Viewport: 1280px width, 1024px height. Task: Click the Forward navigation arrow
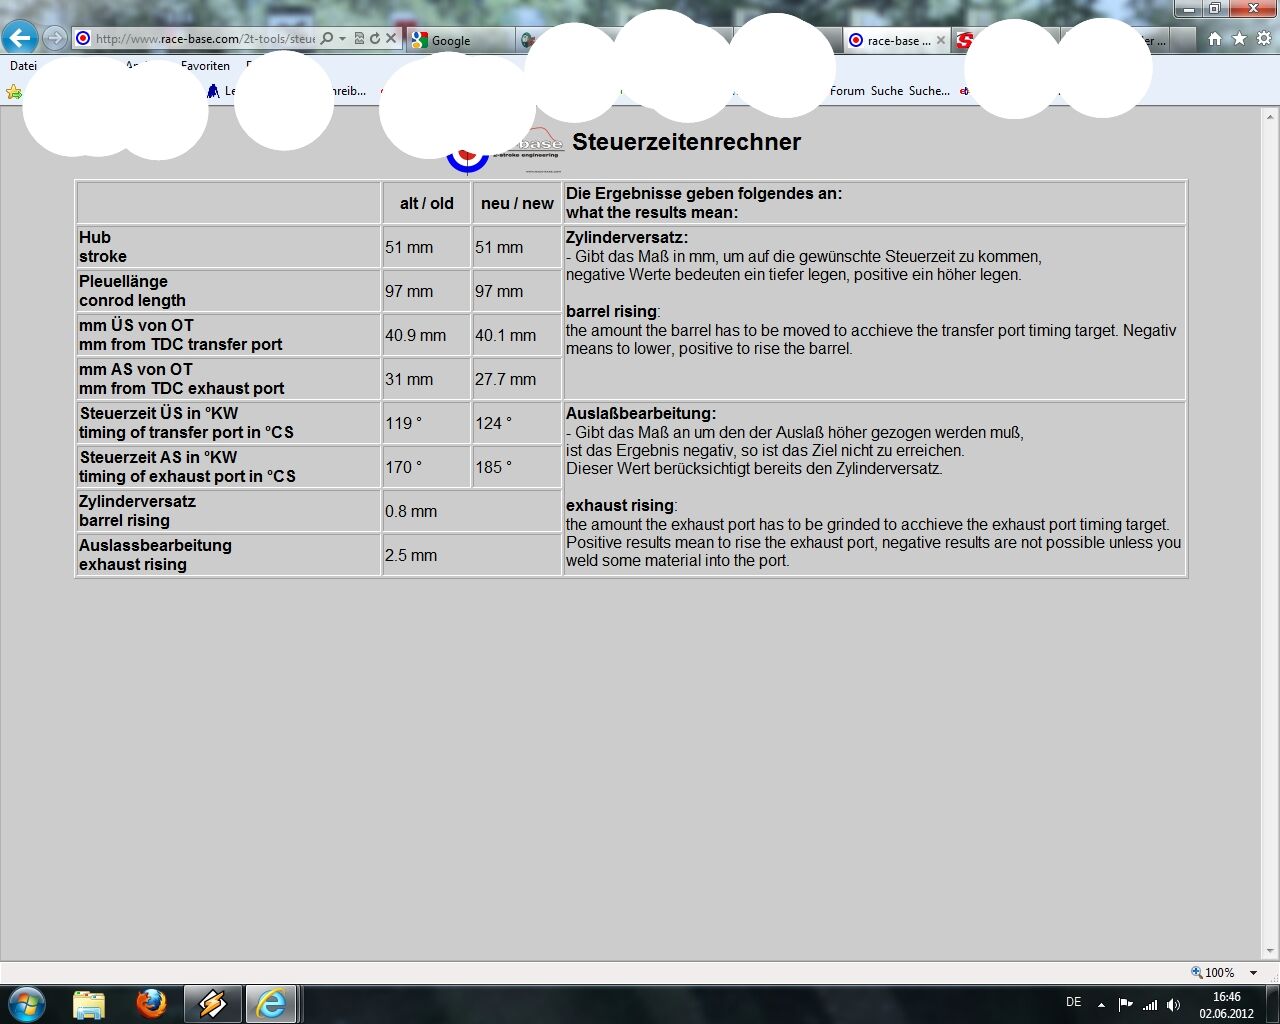click(x=55, y=39)
